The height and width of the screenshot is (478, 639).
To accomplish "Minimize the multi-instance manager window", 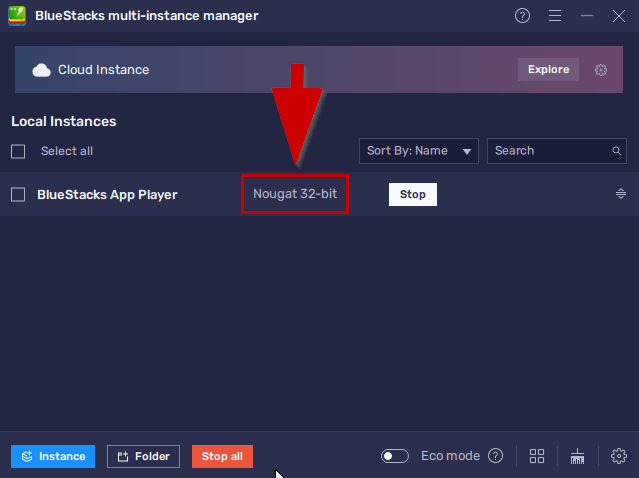I will (x=587, y=16).
